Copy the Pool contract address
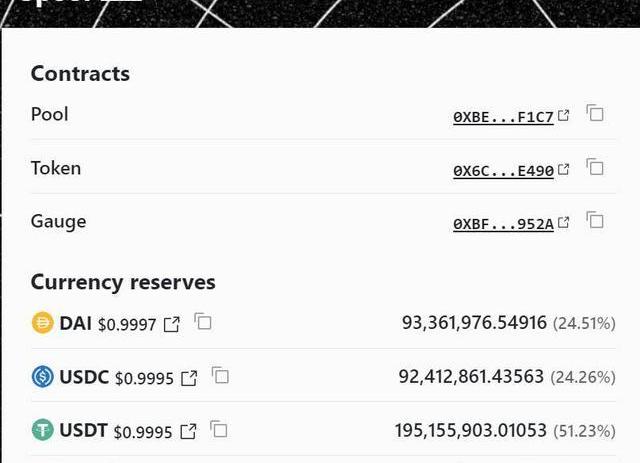The image size is (640, 463). tap(595, 114)
